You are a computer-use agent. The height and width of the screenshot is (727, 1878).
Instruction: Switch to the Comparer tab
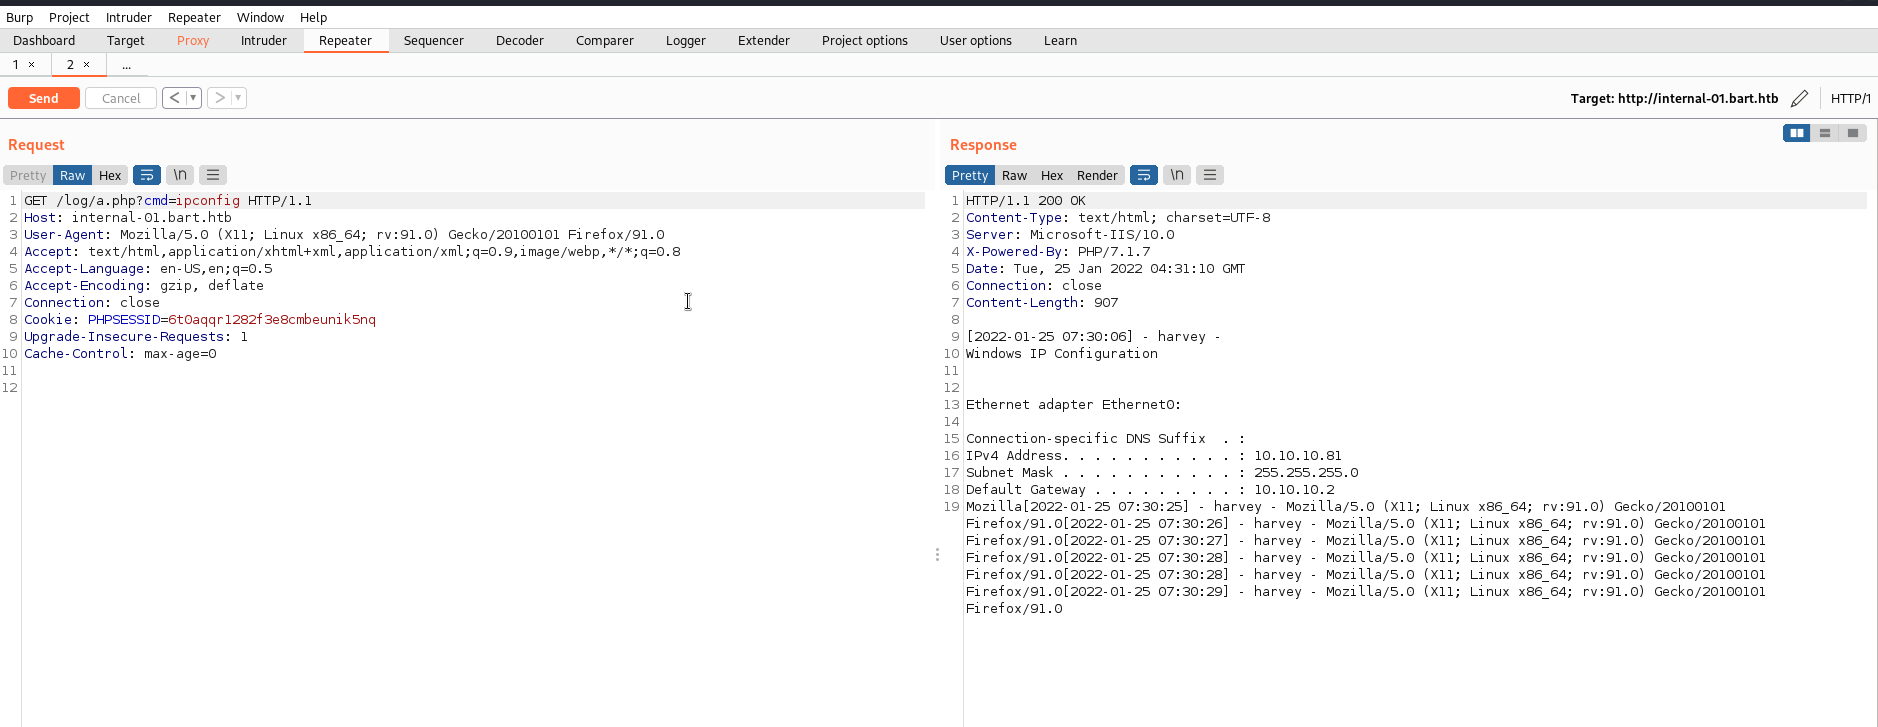[605, 41]
